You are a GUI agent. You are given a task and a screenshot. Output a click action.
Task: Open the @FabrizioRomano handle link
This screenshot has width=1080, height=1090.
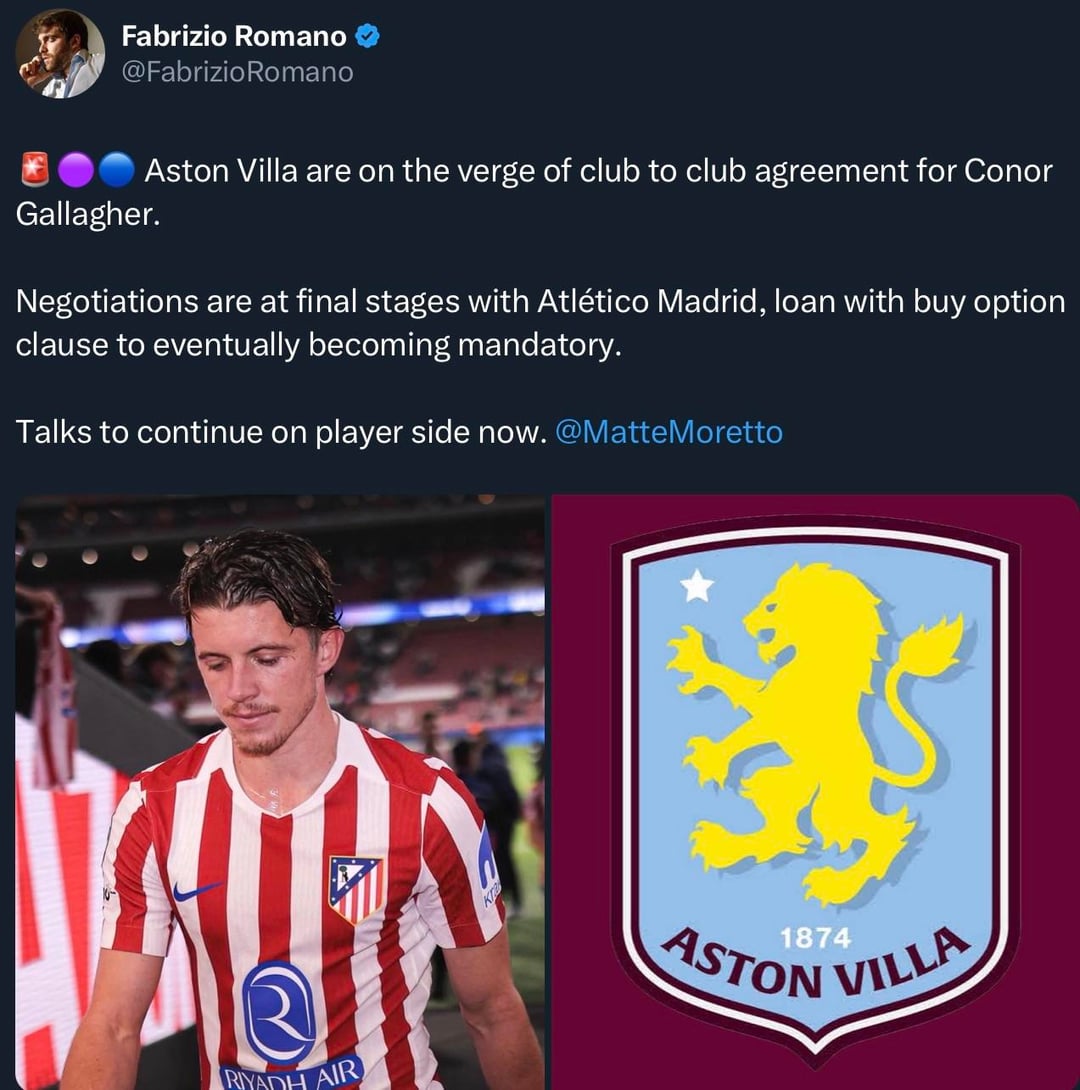pyautogui.click(x=237, y=72)
